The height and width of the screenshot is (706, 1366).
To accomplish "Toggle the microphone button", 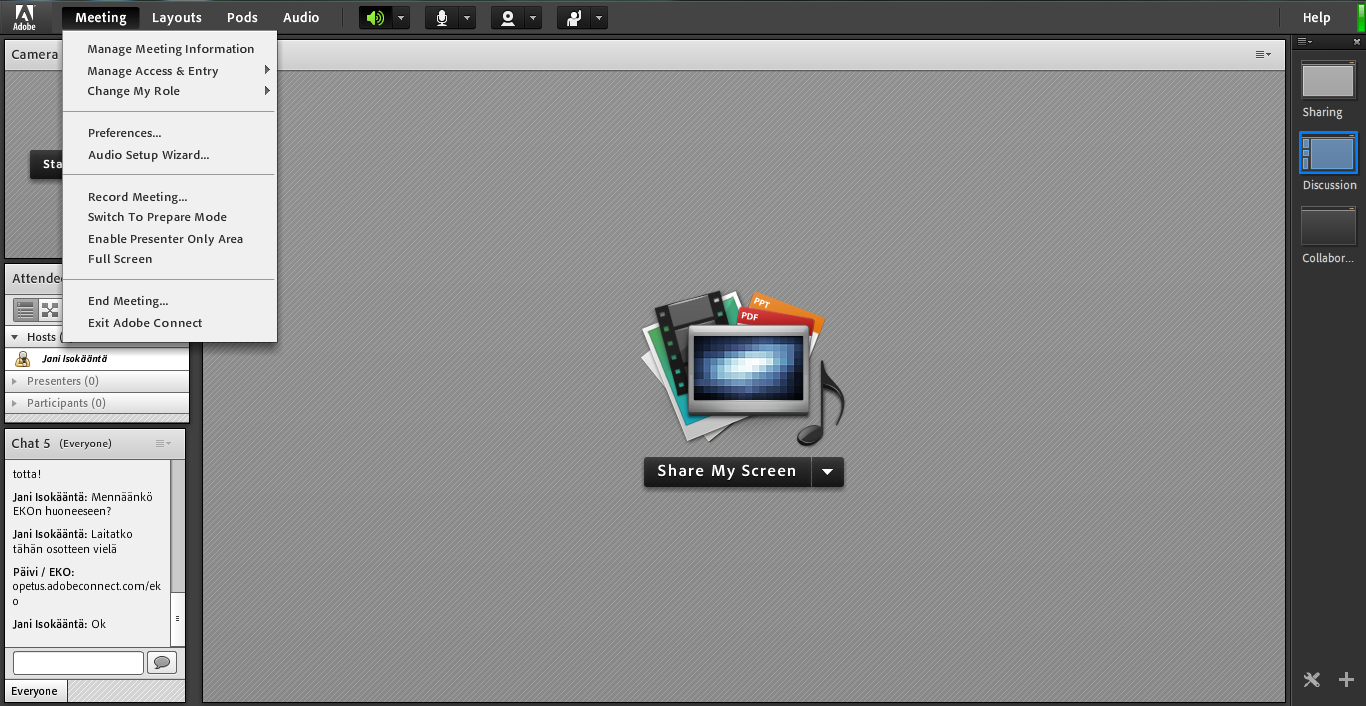I will (441, 18).
